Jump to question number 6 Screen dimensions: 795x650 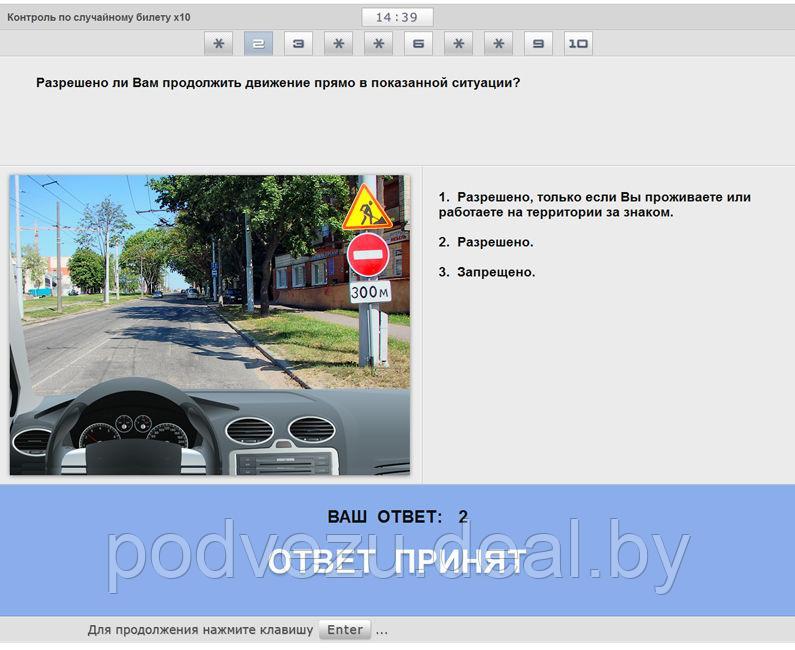418,43
